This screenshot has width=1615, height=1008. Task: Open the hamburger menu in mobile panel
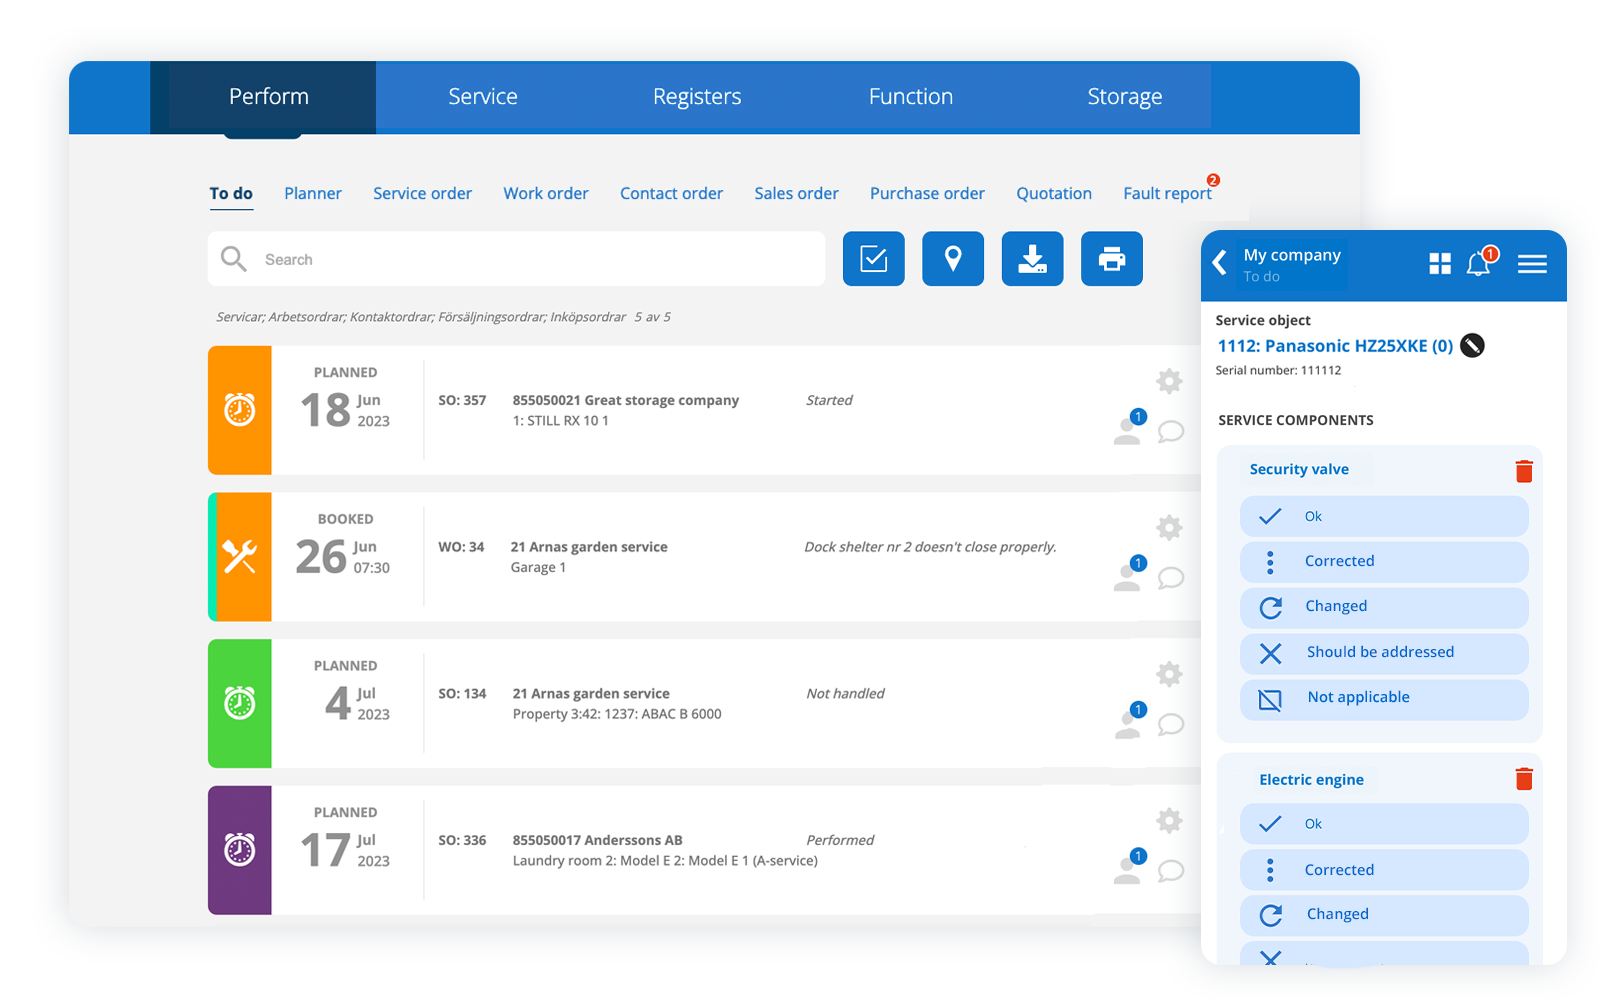1531,264
